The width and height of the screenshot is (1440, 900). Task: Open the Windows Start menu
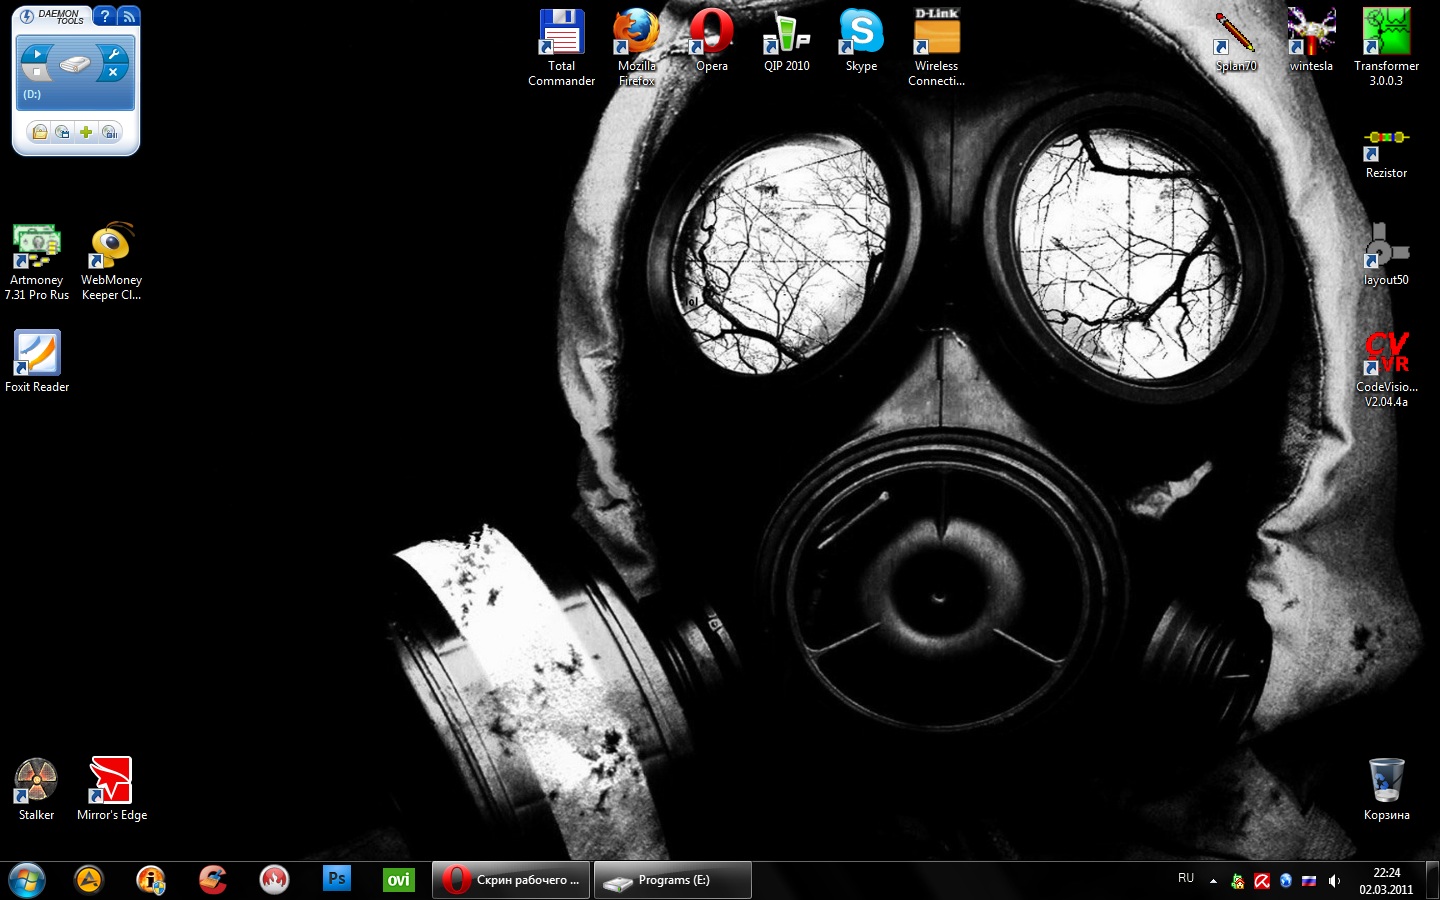point(27,880)
